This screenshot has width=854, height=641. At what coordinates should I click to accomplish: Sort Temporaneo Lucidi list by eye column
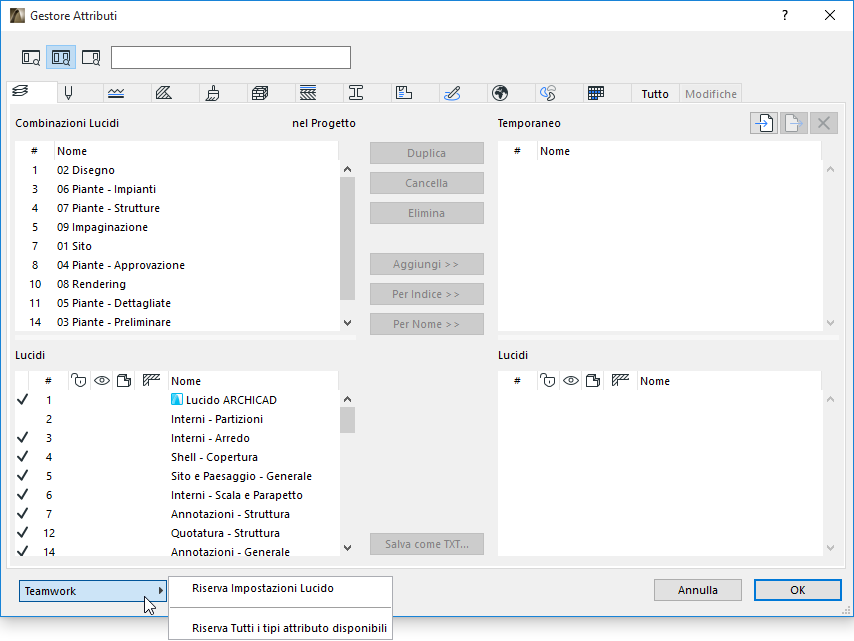[571, 381]
